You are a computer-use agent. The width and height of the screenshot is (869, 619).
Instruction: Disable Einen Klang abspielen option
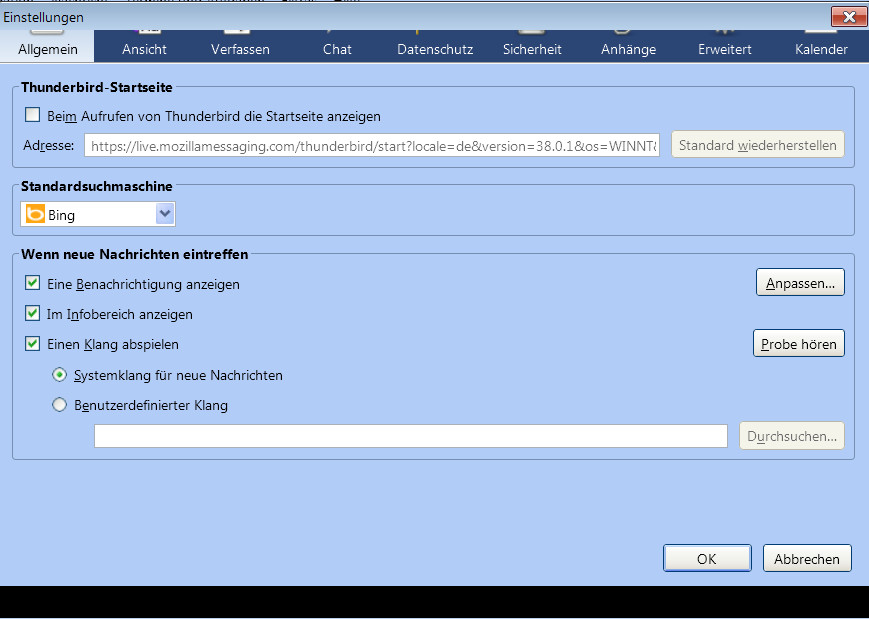tap(33, 344)
